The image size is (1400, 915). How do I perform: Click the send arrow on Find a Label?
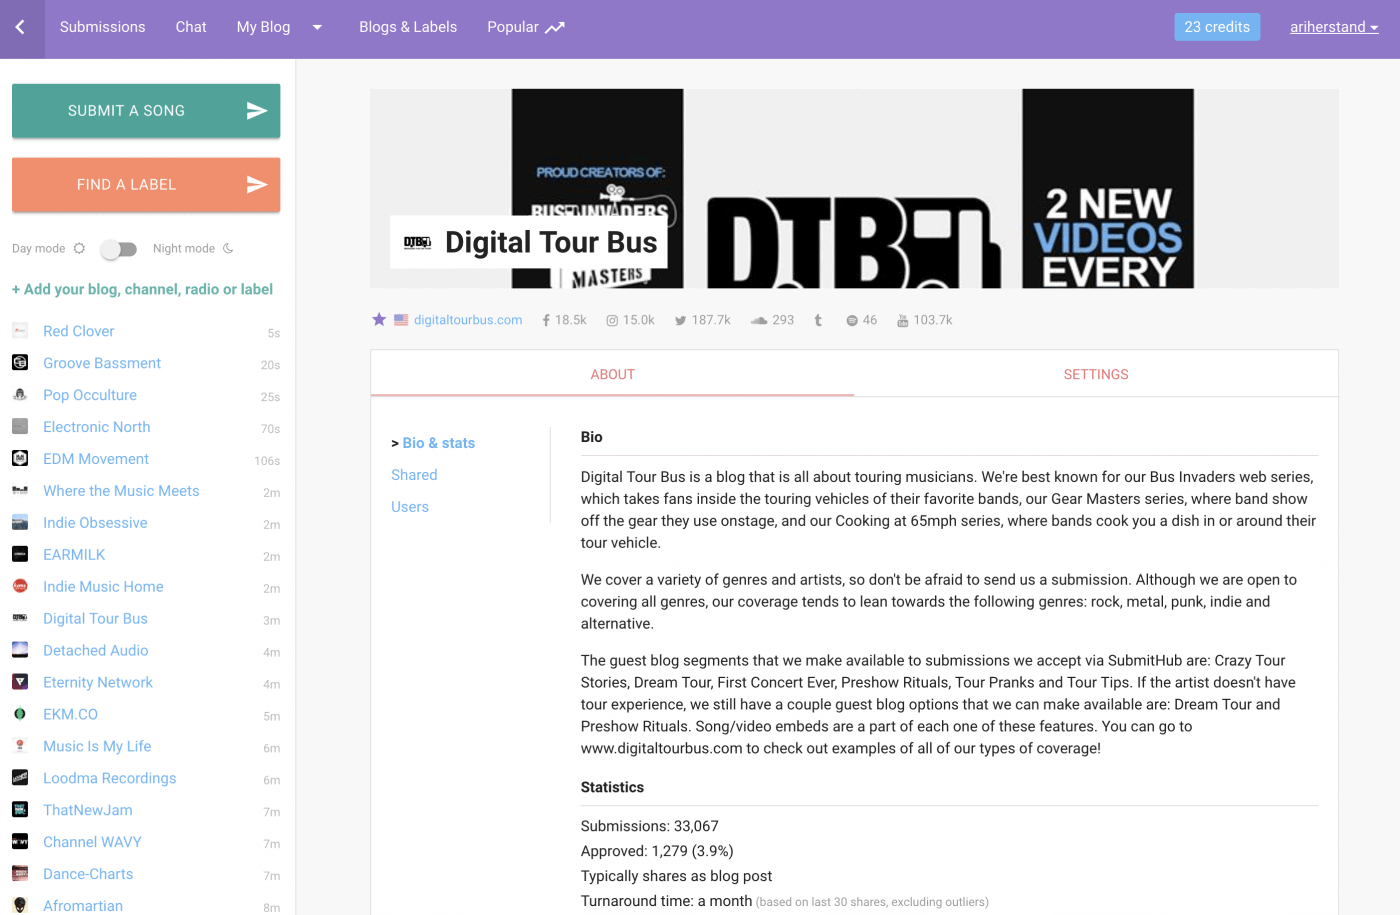[257, 185]
